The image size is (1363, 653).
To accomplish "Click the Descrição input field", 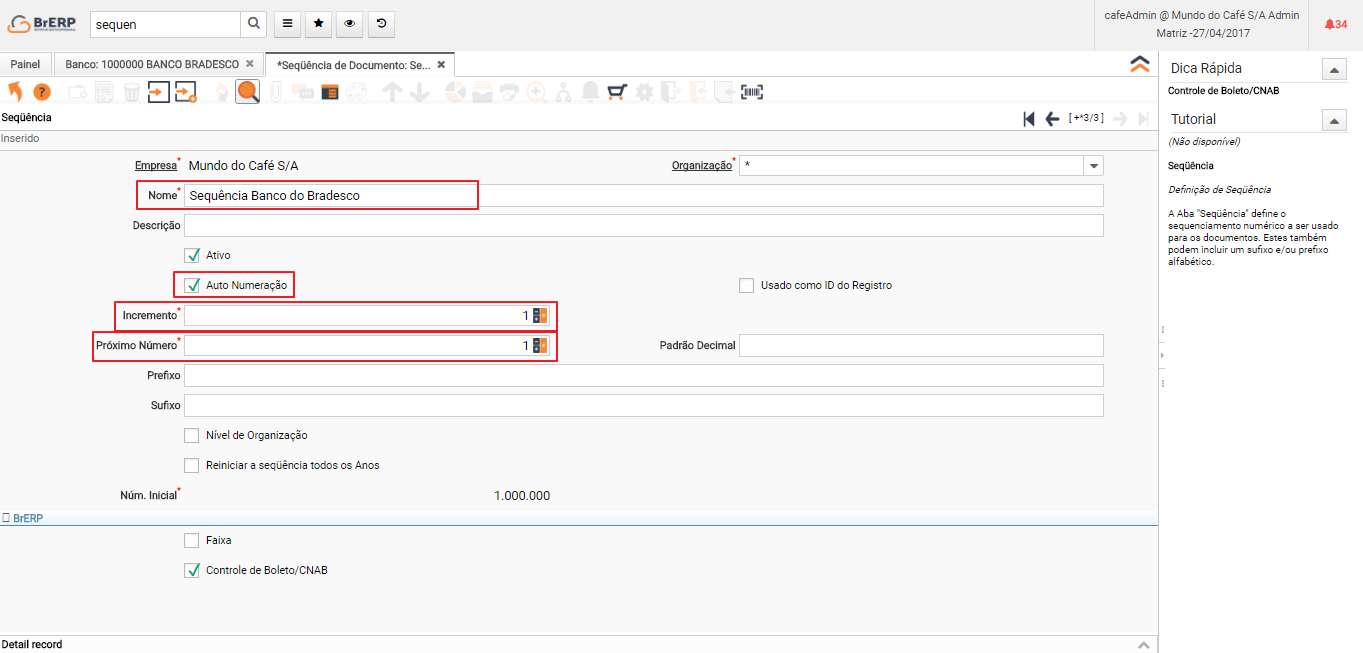I will click(643, 225).
